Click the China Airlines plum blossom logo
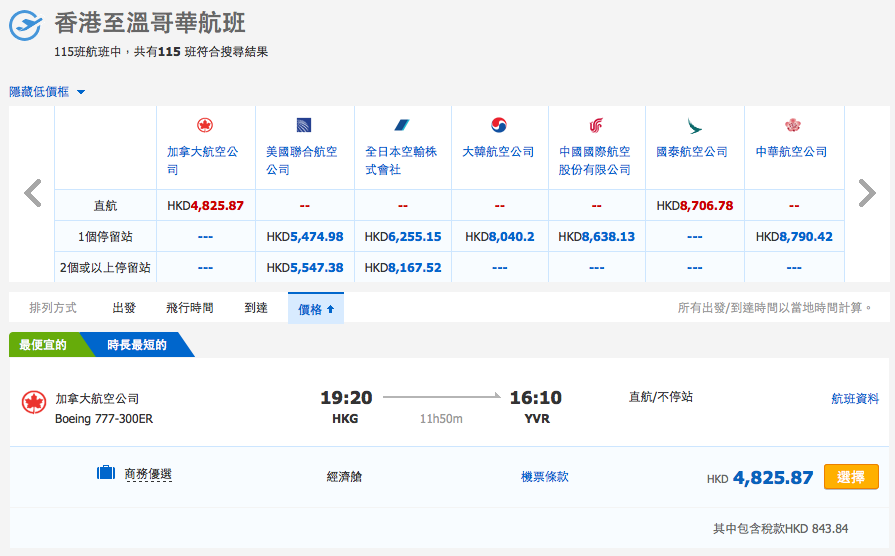Image resolution: width=895 pixels, height=556 pixels. pyautogui.click(x=793, y=124)
